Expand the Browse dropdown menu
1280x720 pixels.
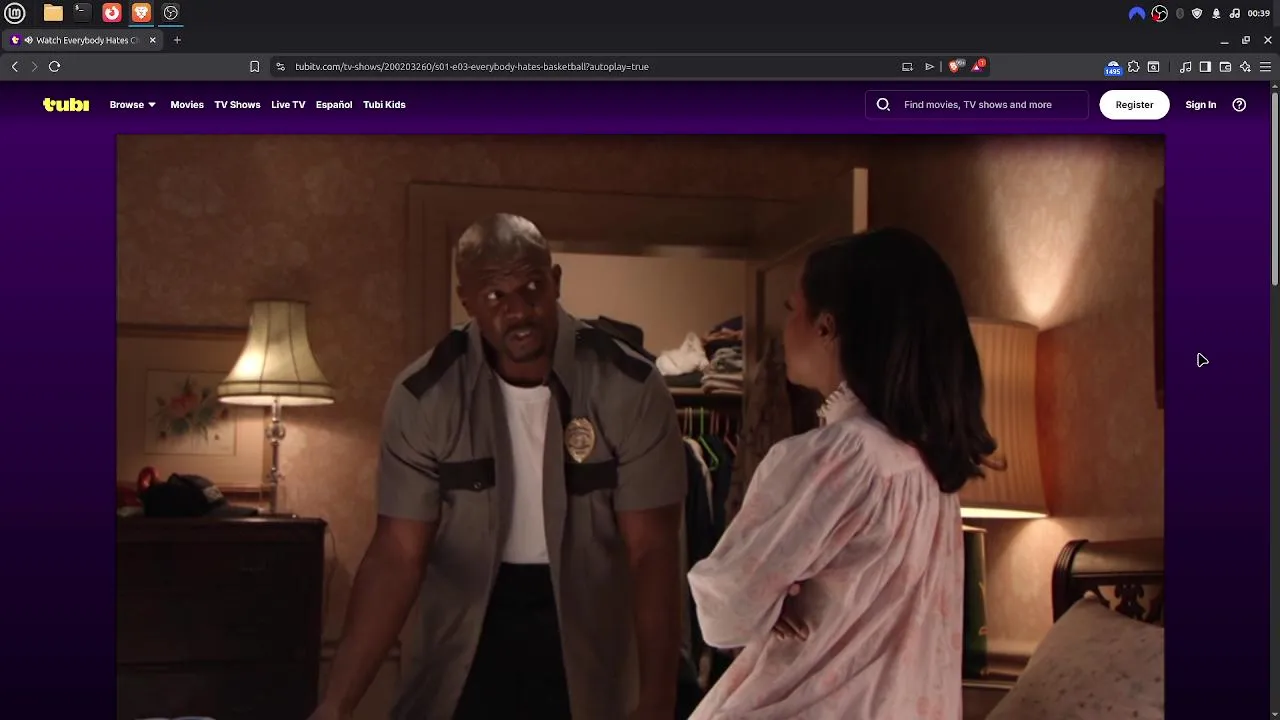[x=132, y=104]
